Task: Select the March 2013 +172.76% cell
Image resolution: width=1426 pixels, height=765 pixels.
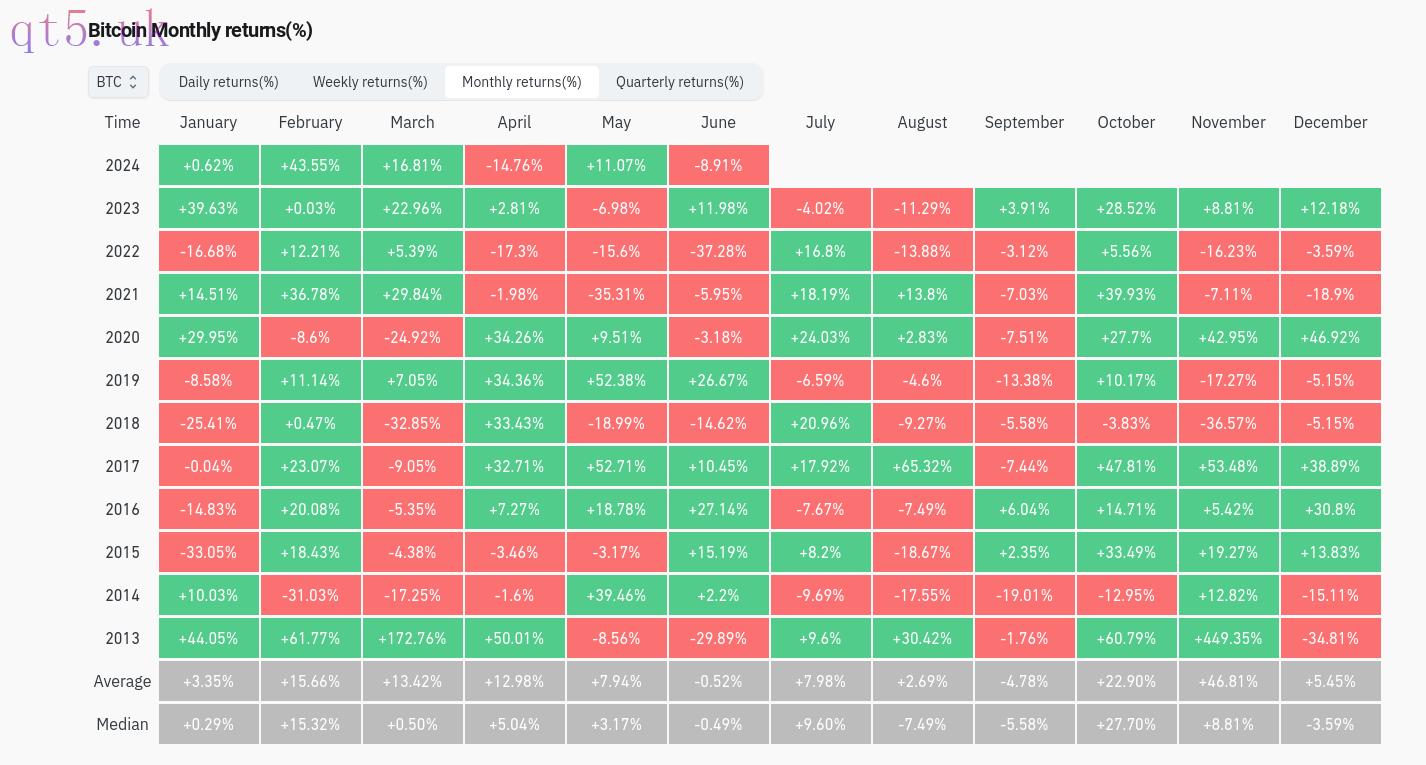Action: (412, 638)
